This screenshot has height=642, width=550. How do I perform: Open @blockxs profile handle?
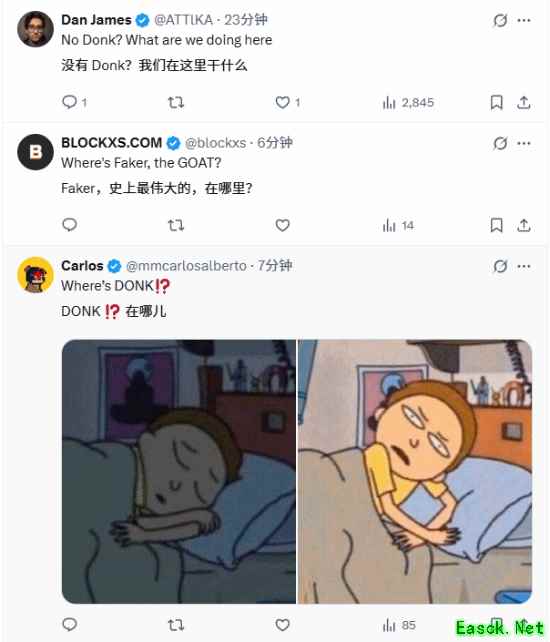(x=215, y=143)
